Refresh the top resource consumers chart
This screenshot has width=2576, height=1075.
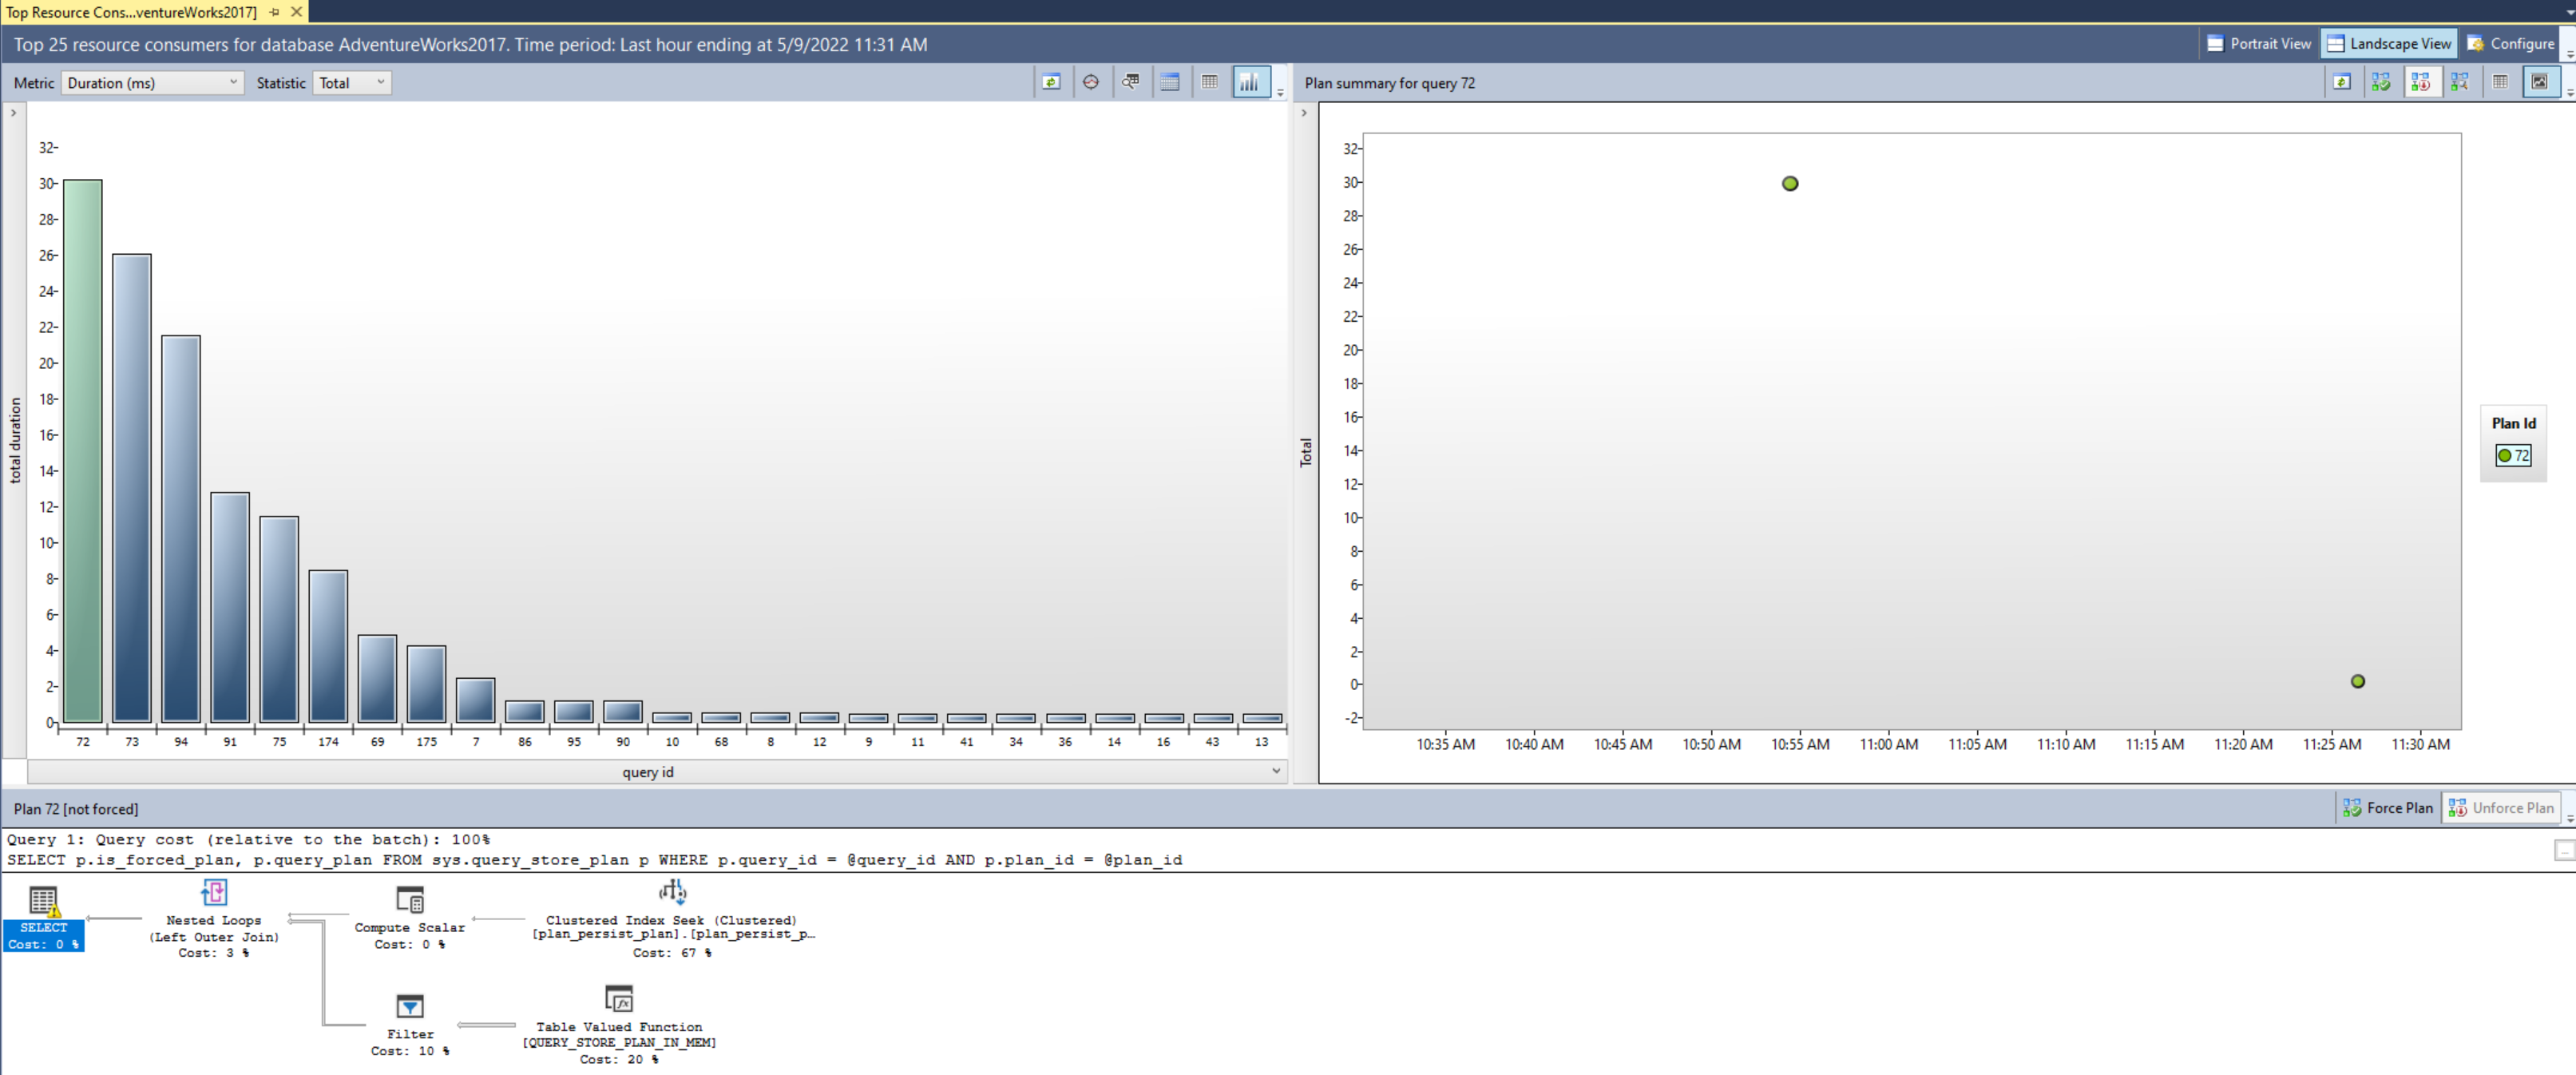click(1051, 82)
